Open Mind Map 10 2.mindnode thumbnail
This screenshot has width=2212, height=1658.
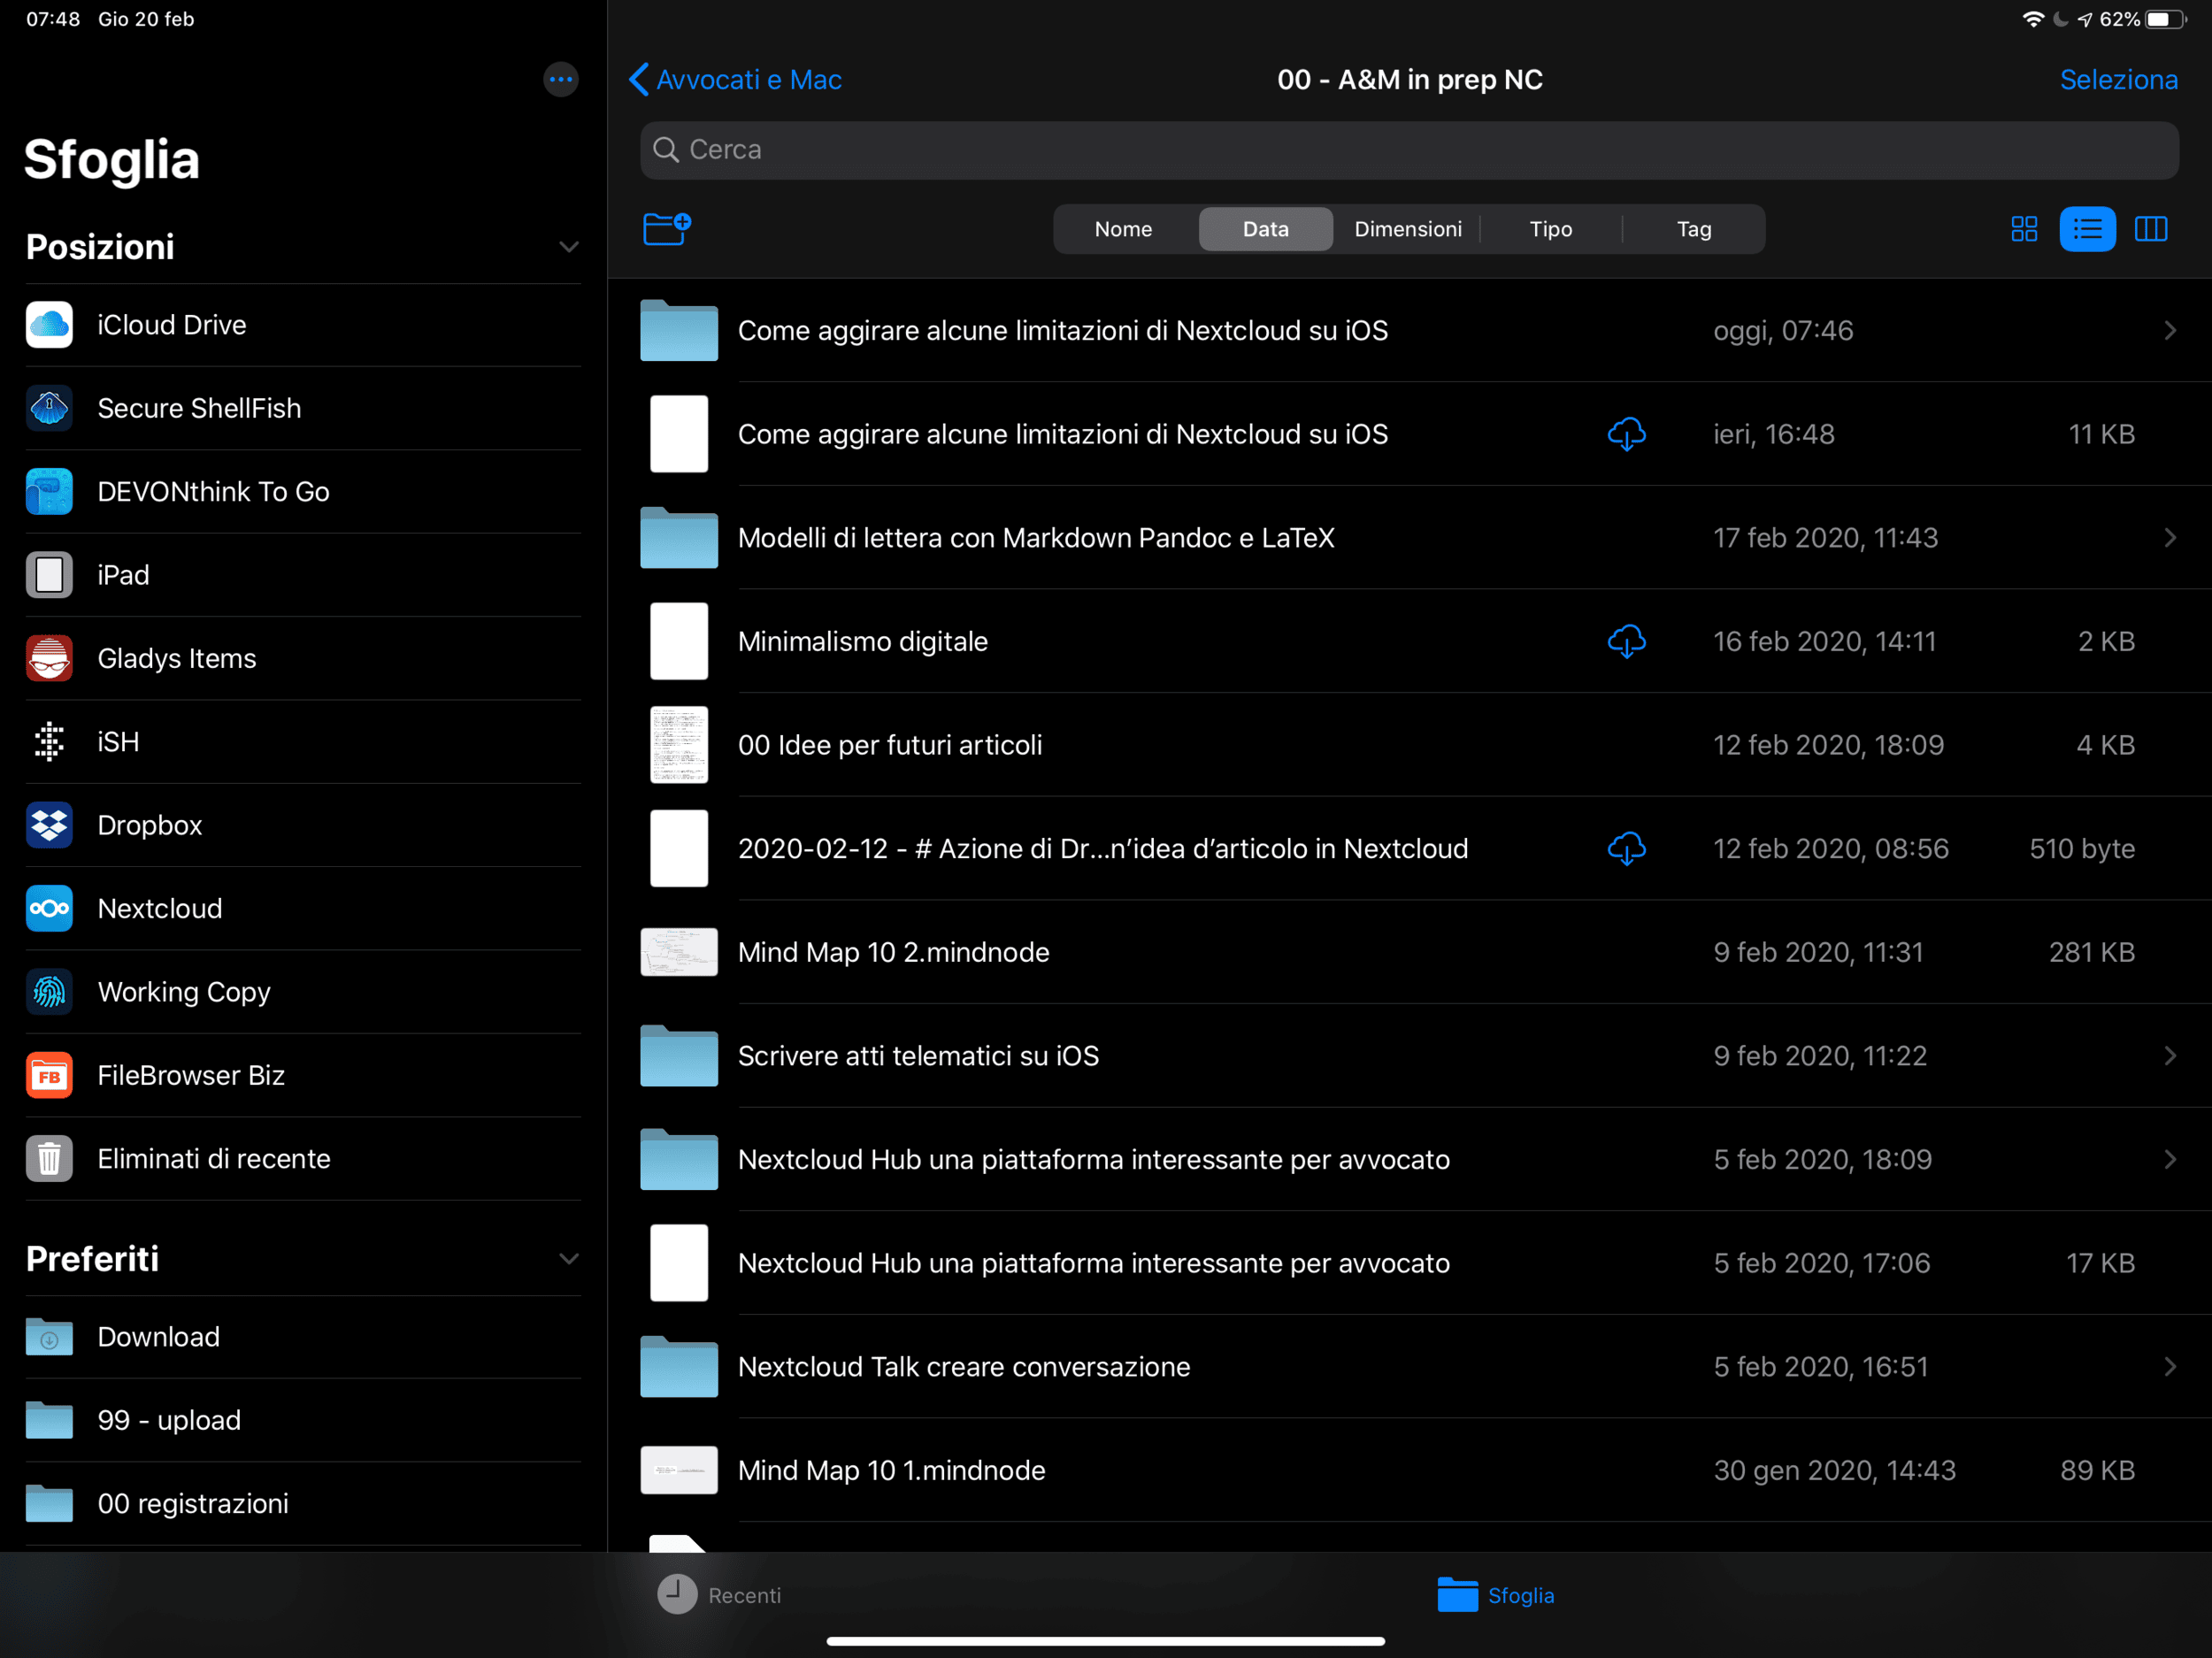coord(679,952)
